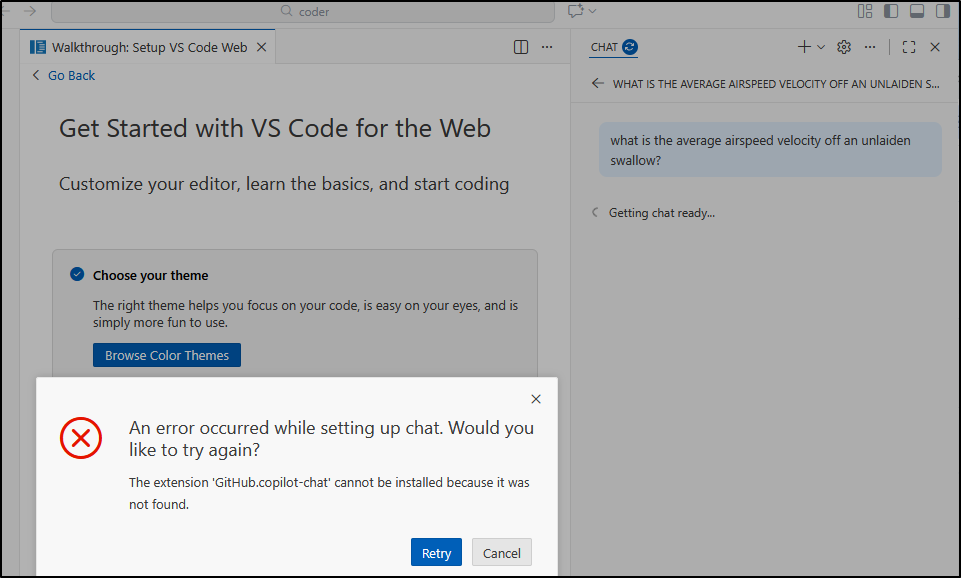Switch to the CHAT panel tab
Screen dimensions: 961x578
coord(604,47)
